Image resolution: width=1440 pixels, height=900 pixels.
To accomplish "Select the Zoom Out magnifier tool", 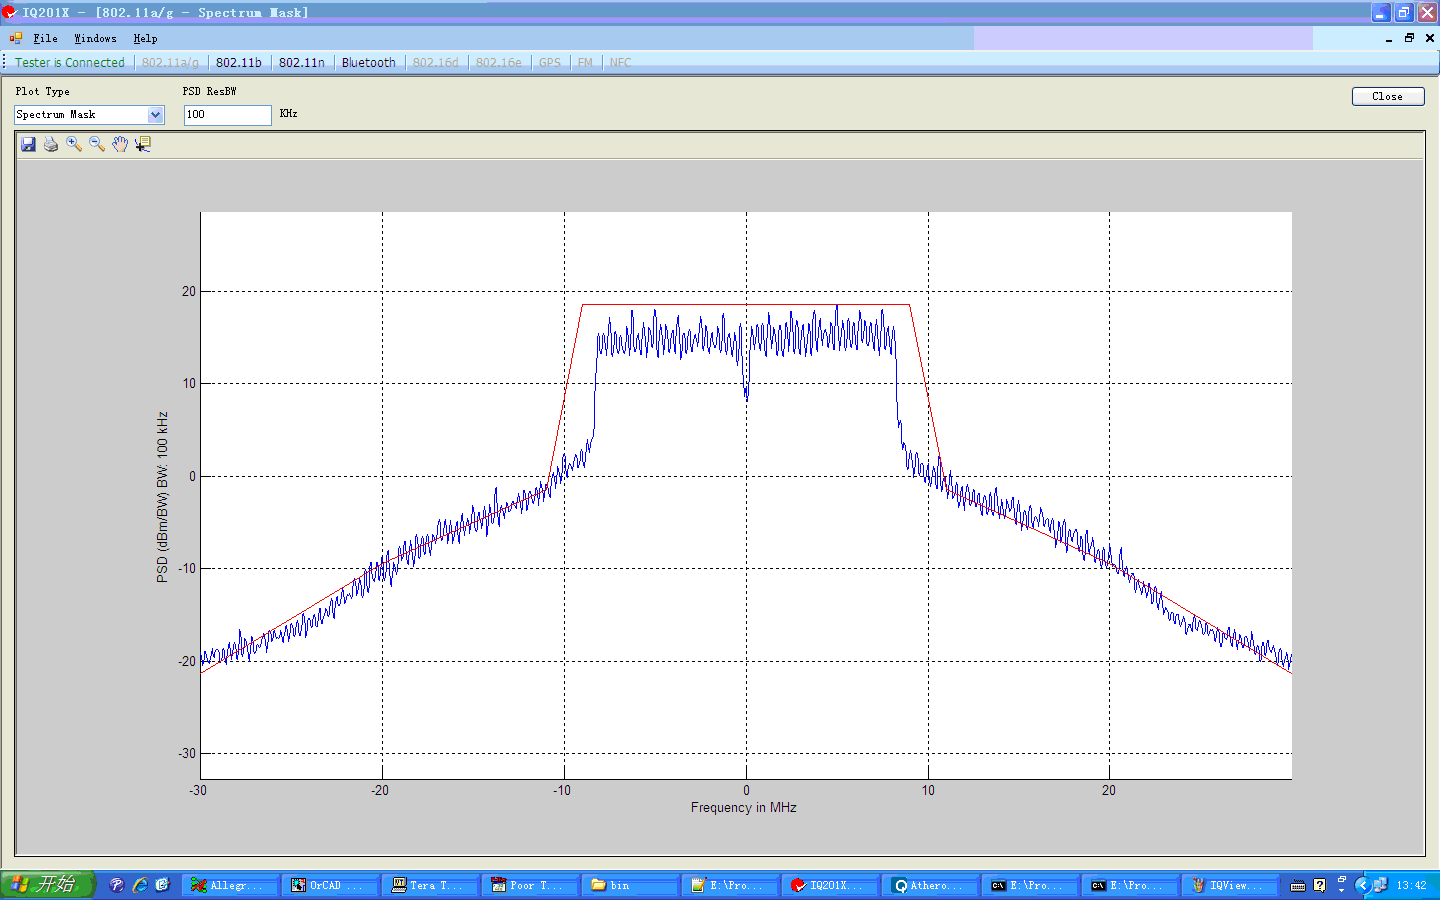I will (97, 144).
